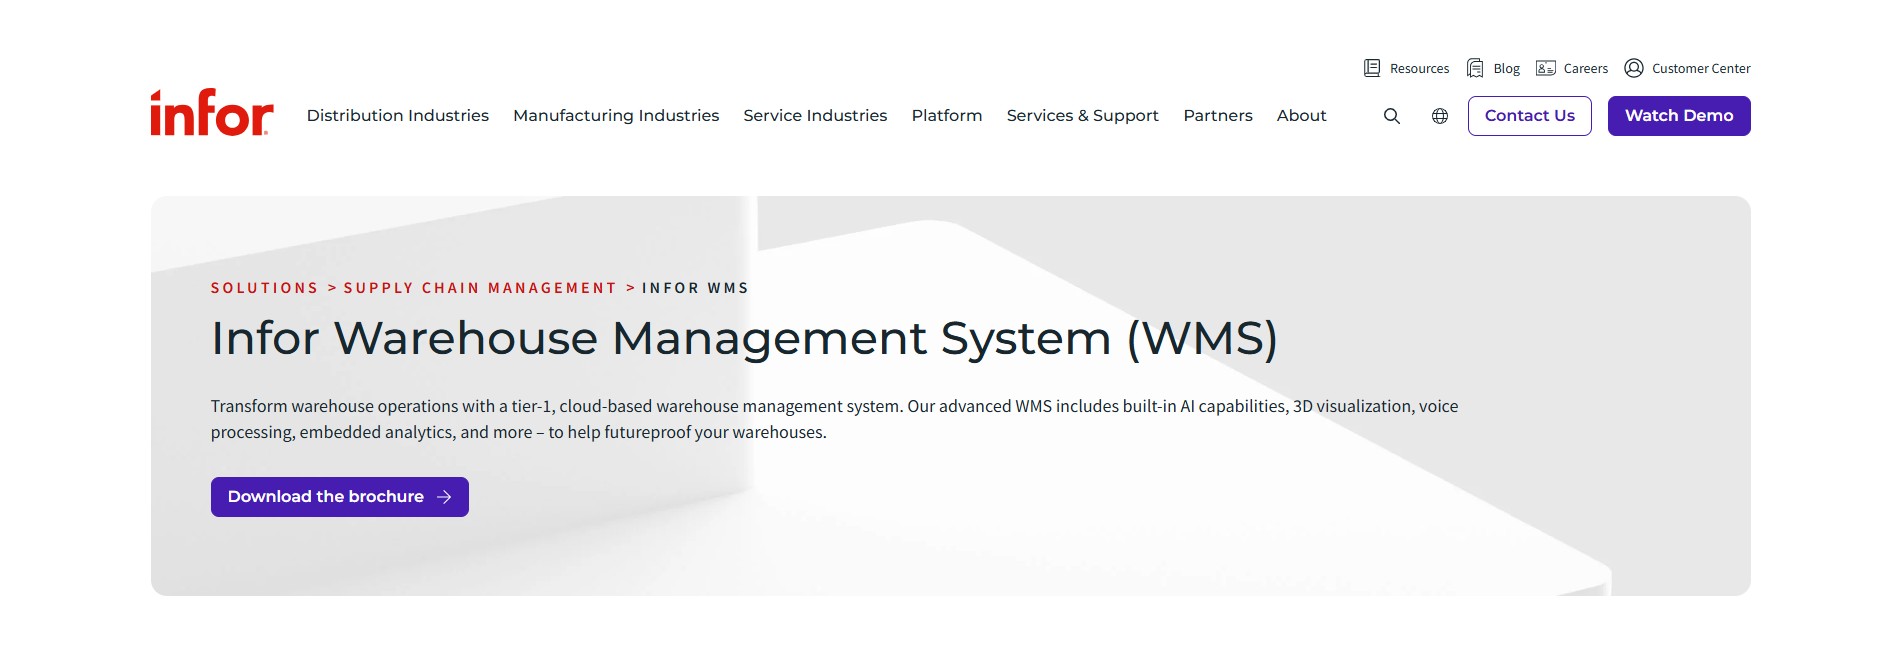The width and height of the screenshot is (1901, 650).
Task: Open the About menu
Action: click(x=1301, y=116)
